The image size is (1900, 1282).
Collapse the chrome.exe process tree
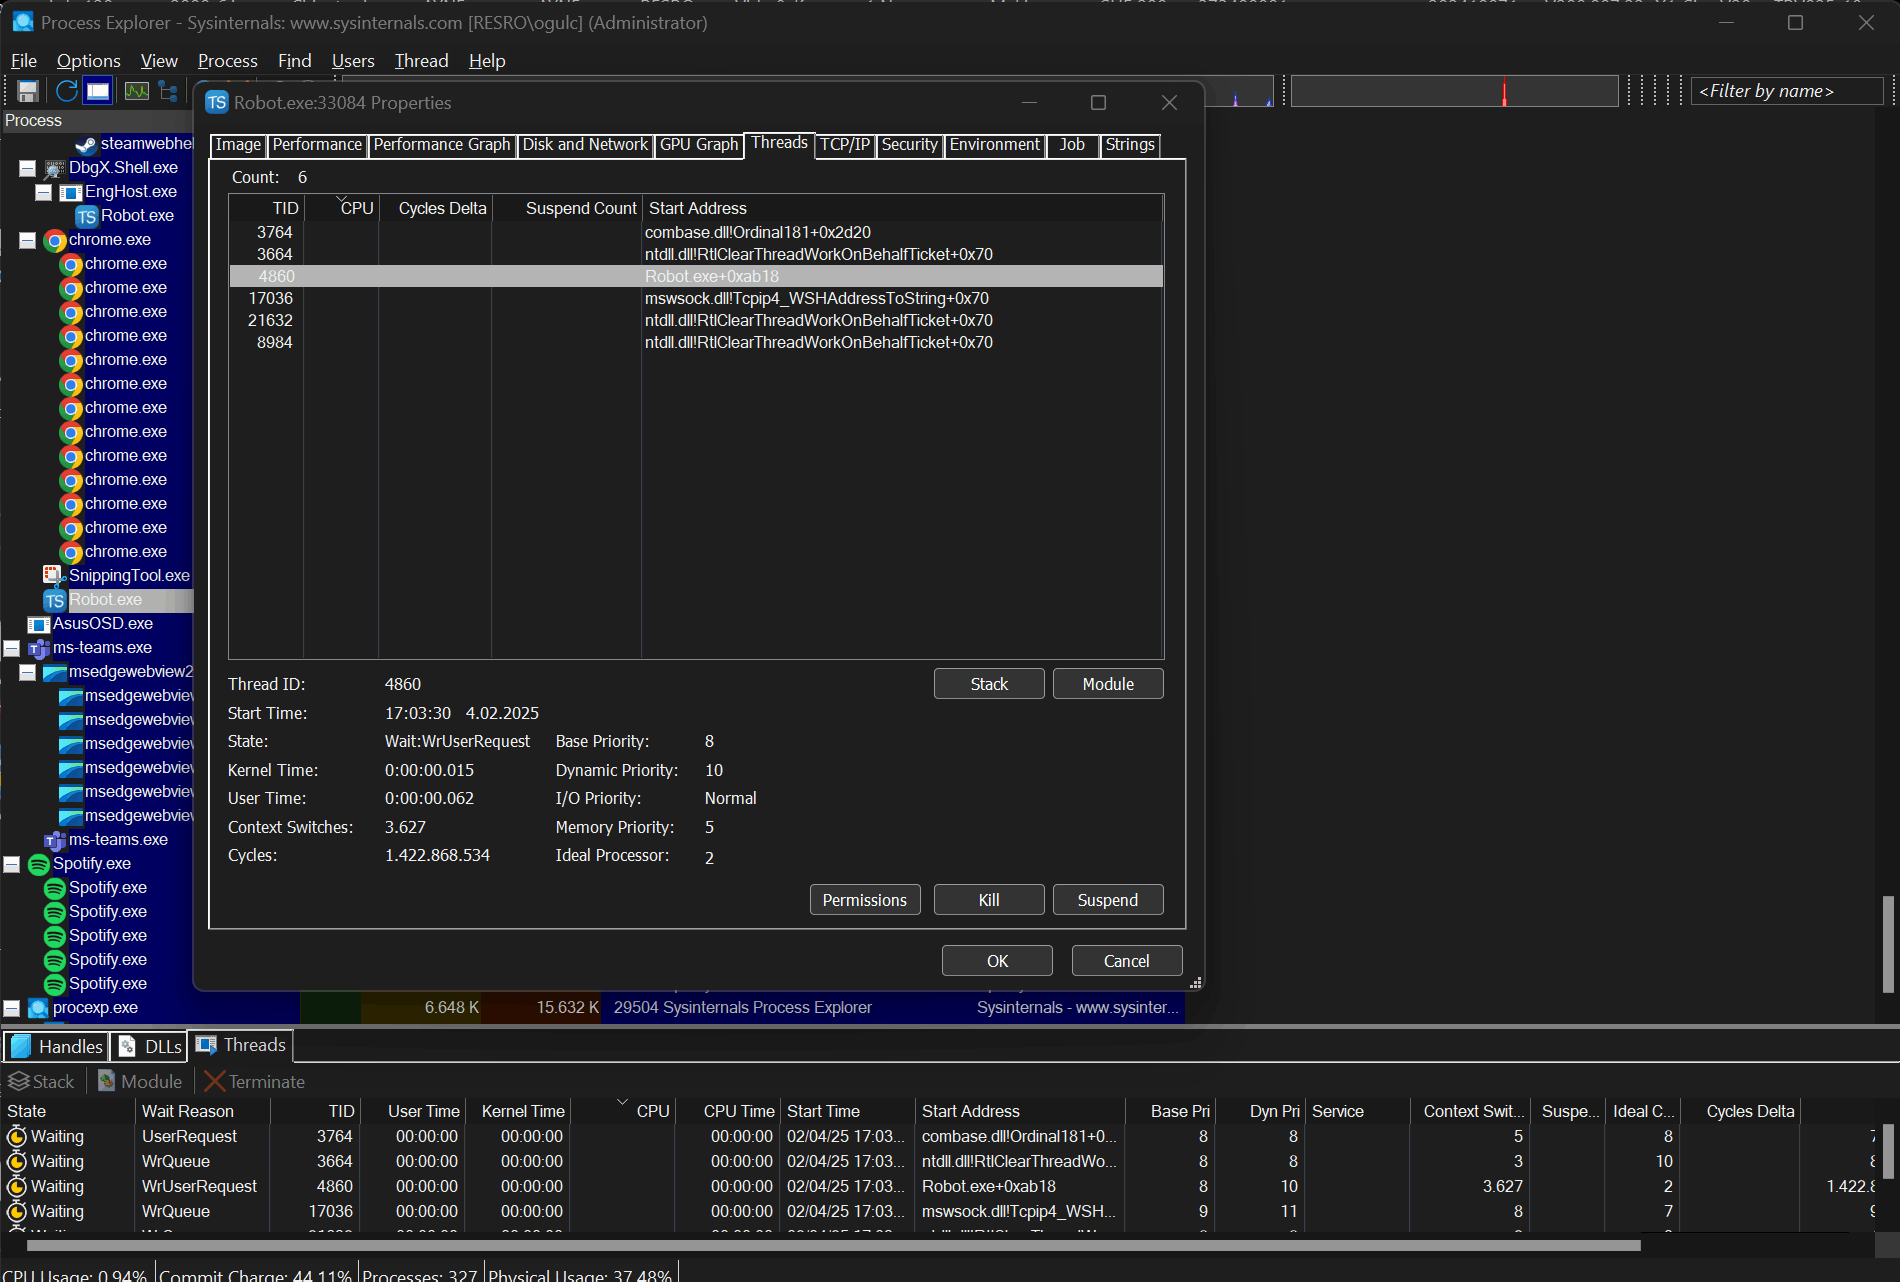27,240
